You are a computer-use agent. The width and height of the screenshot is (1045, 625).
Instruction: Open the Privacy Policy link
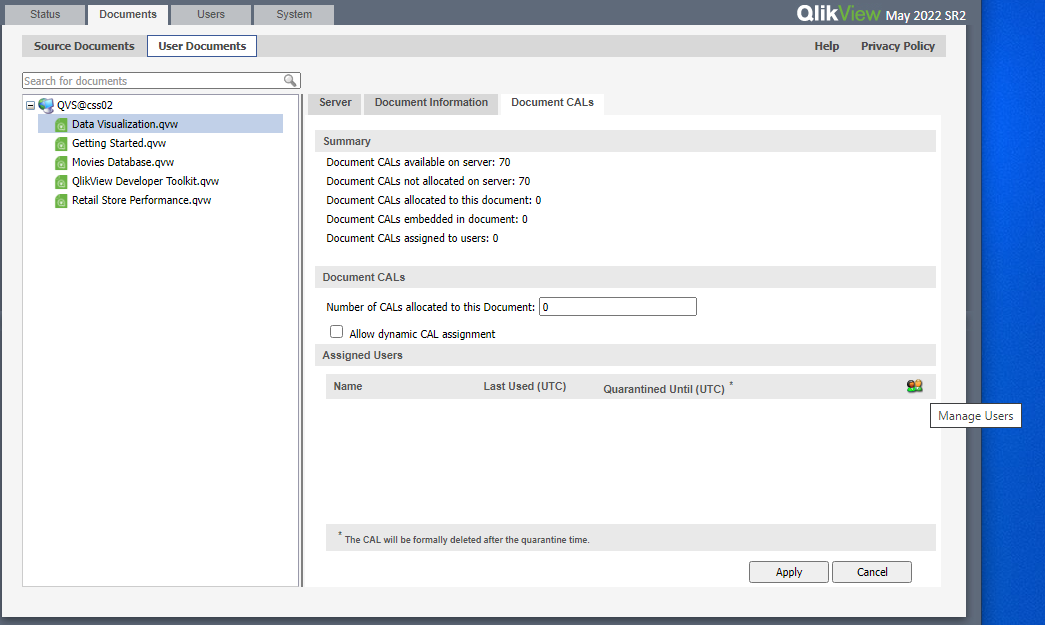click(898, 46)
